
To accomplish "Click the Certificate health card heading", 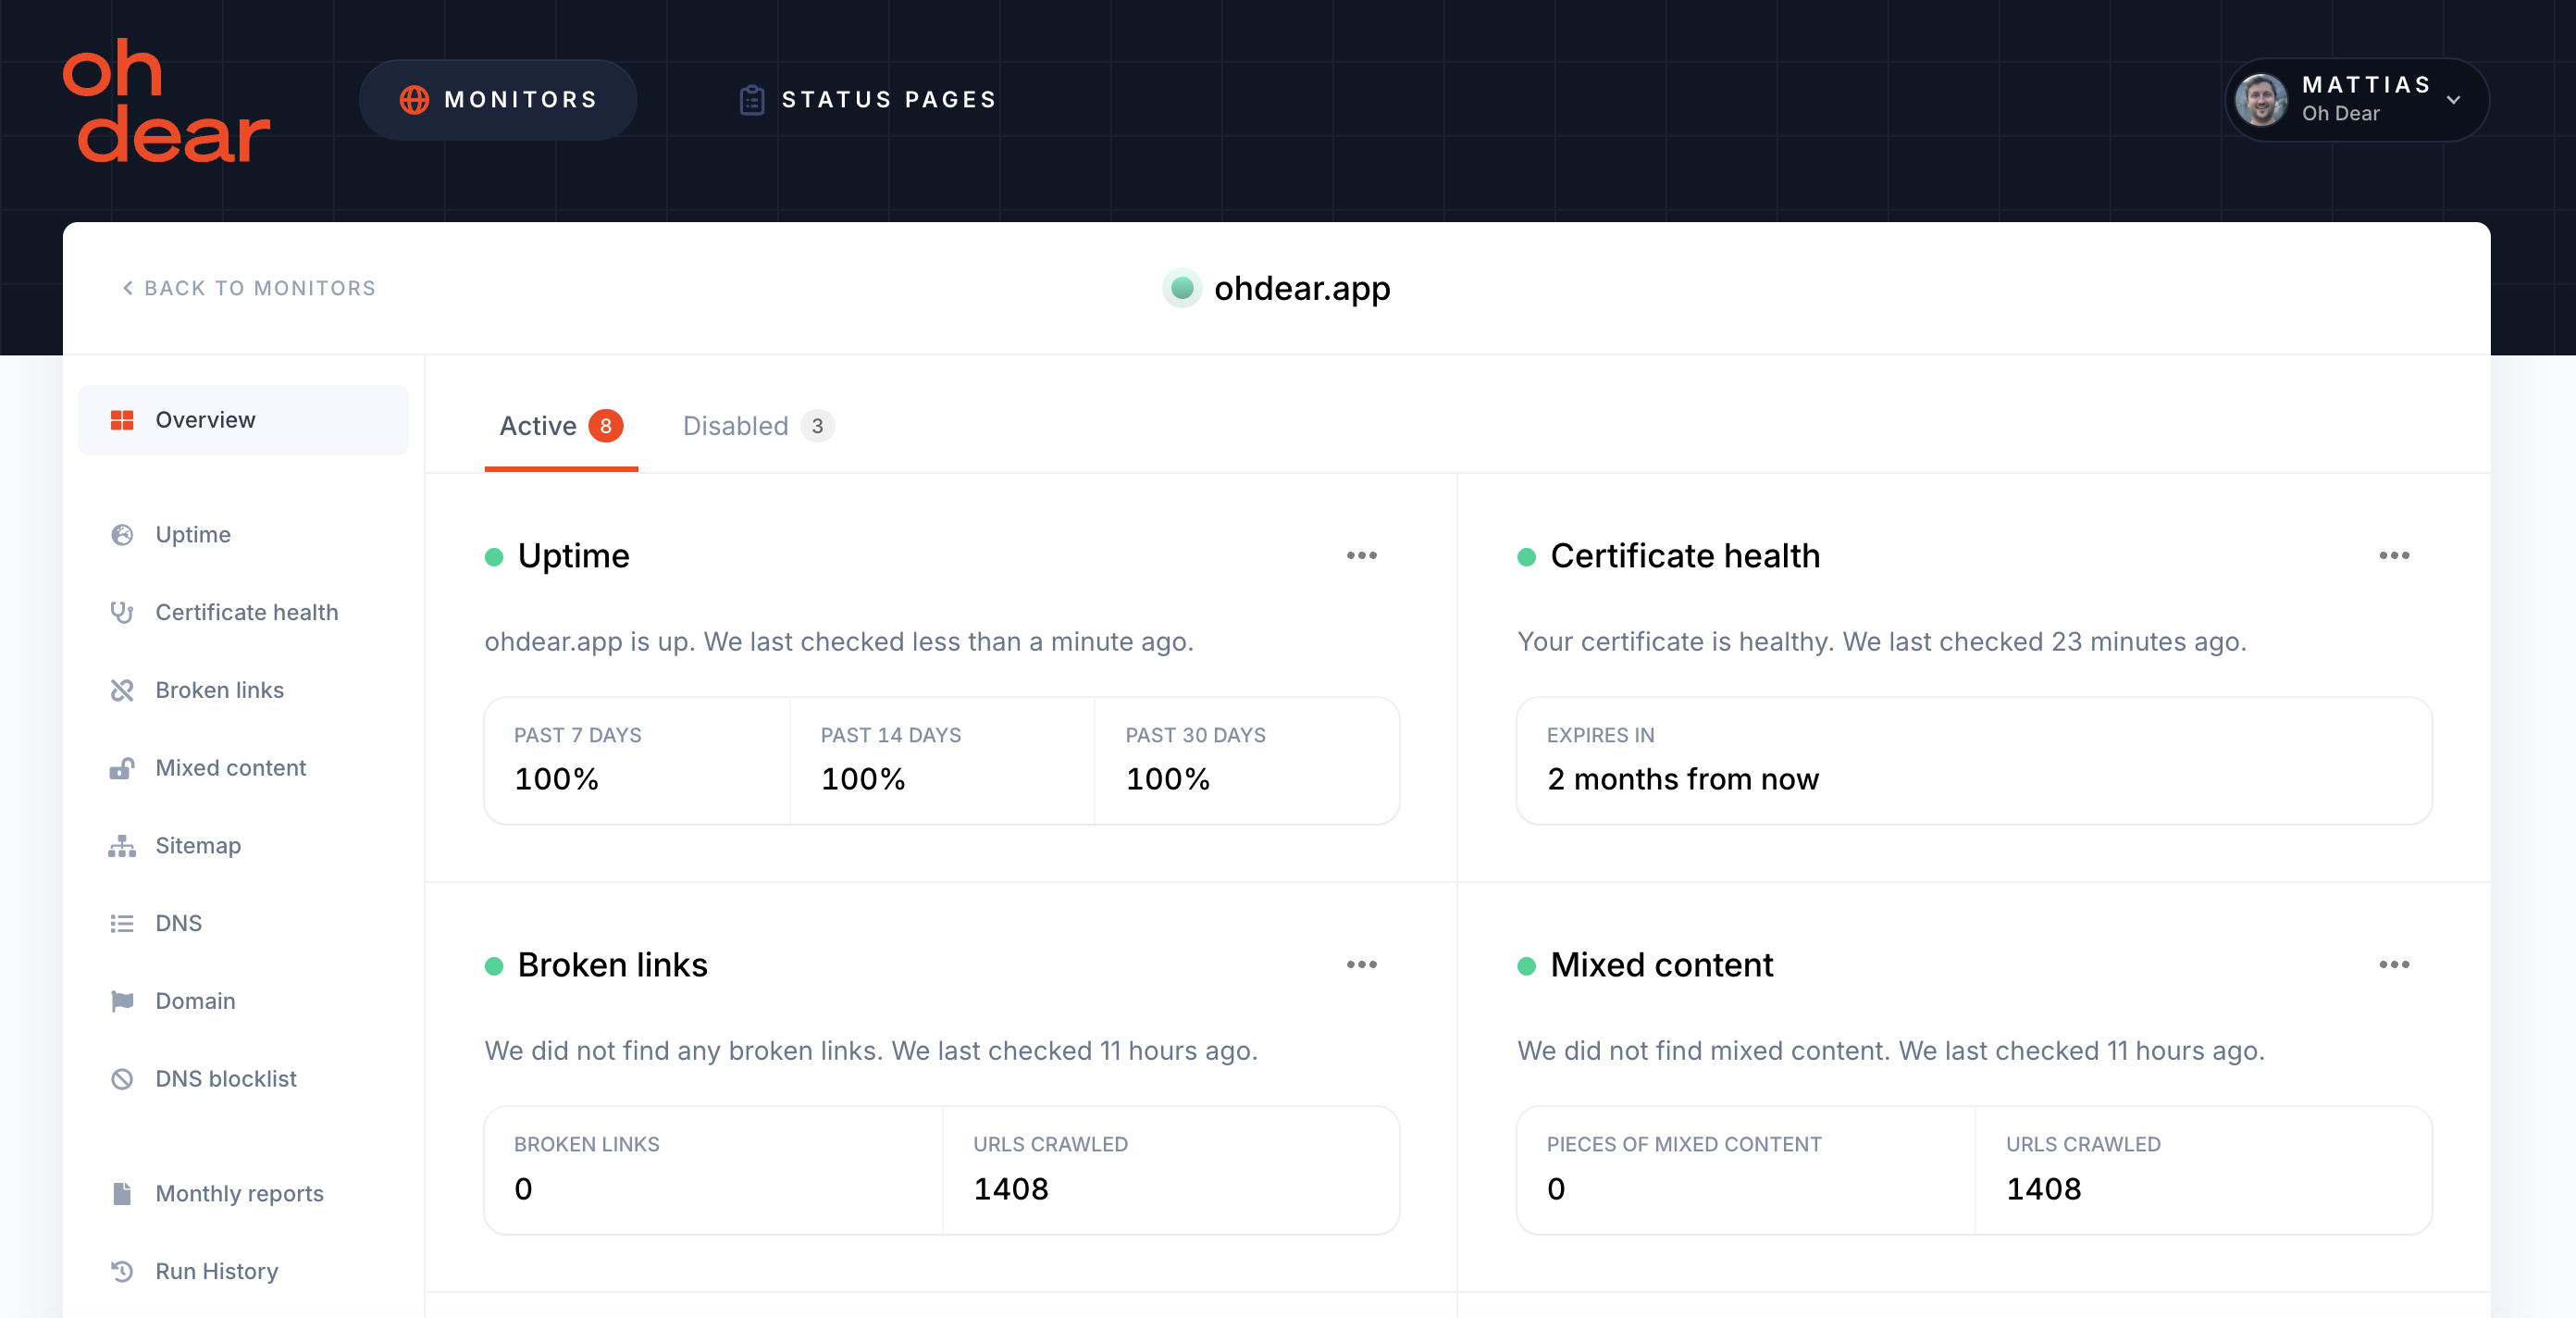I will coord(1685,556).
